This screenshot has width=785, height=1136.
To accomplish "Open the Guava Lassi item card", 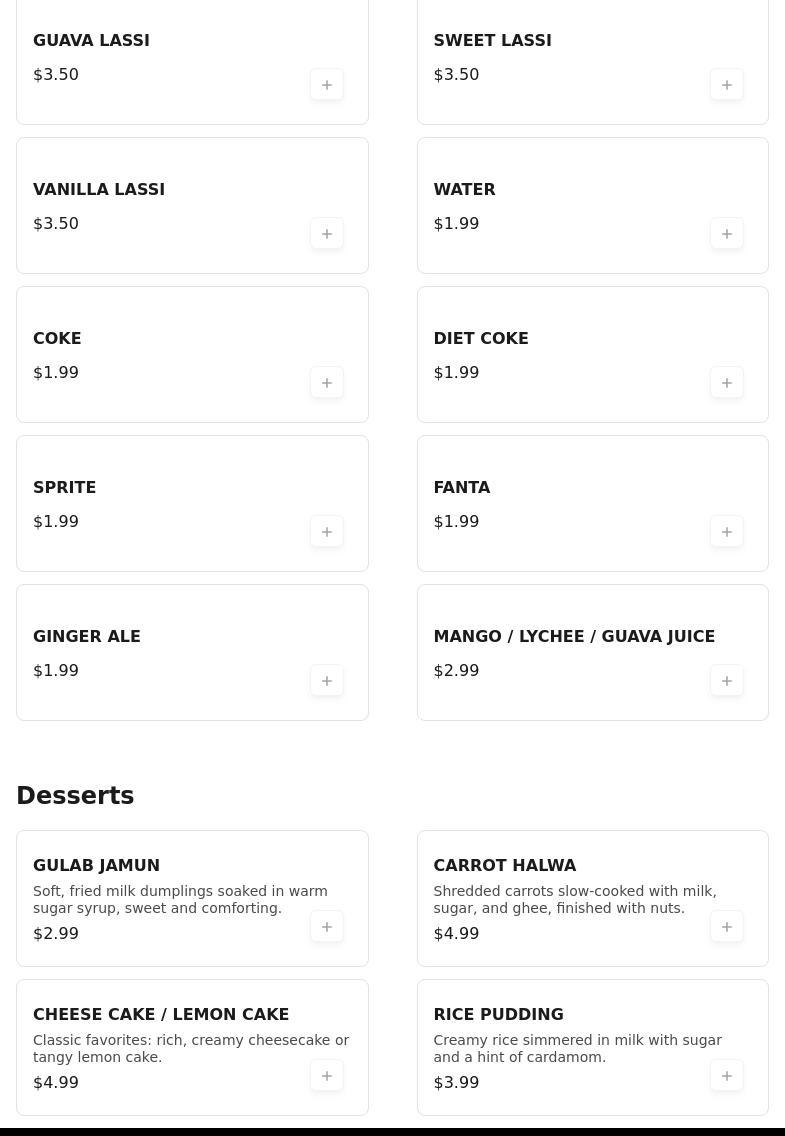I will coord(192,57).
